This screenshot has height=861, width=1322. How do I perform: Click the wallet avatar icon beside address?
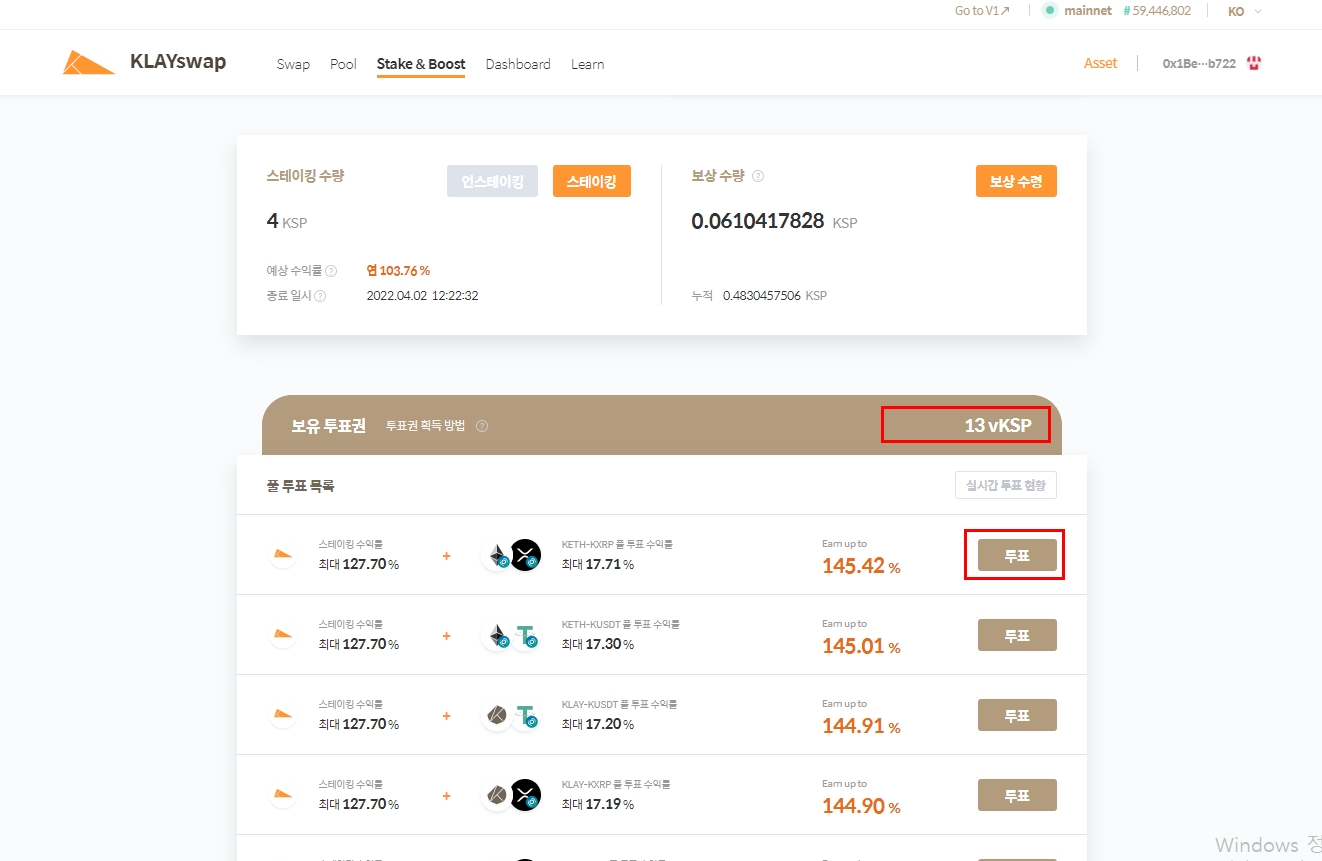tap(1254, 63)
